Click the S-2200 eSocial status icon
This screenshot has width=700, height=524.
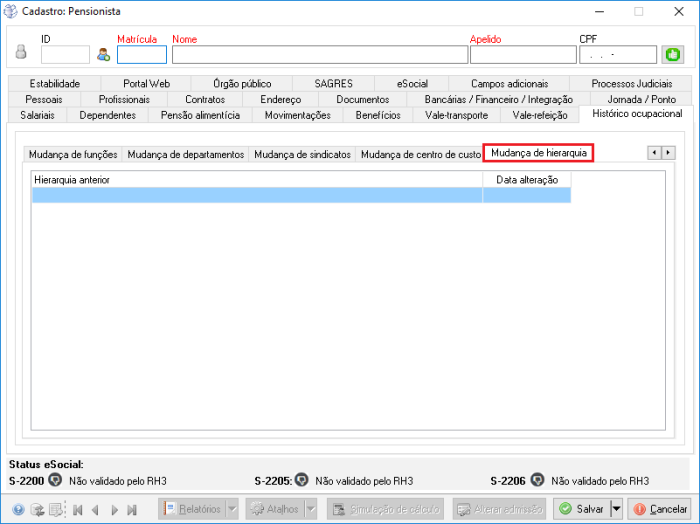coord(55,480)
